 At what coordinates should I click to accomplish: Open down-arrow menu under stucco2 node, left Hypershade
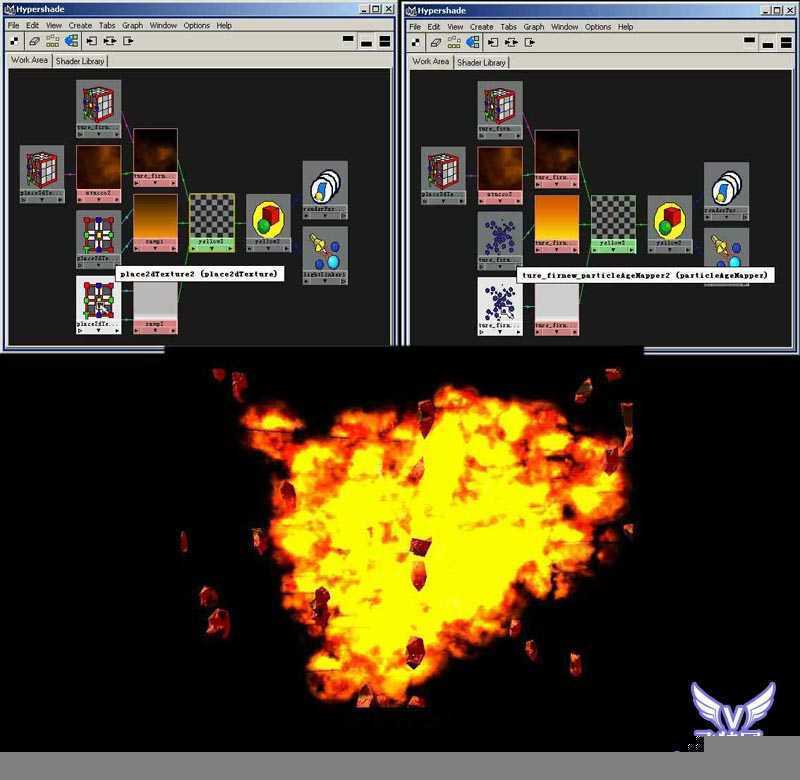coord(98,200)
